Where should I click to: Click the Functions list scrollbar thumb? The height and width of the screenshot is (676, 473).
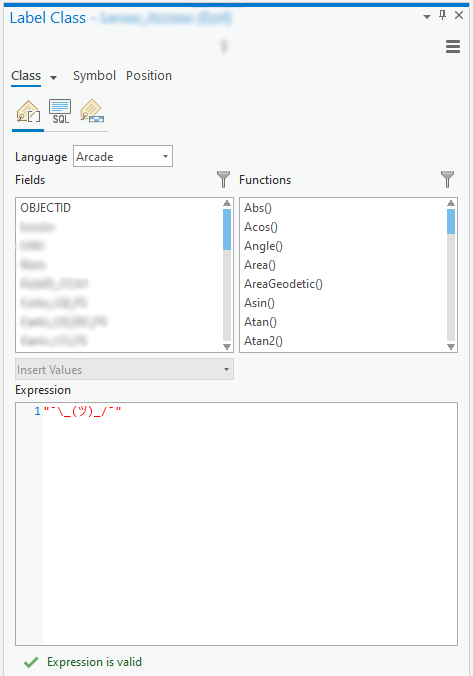point(451,222)
